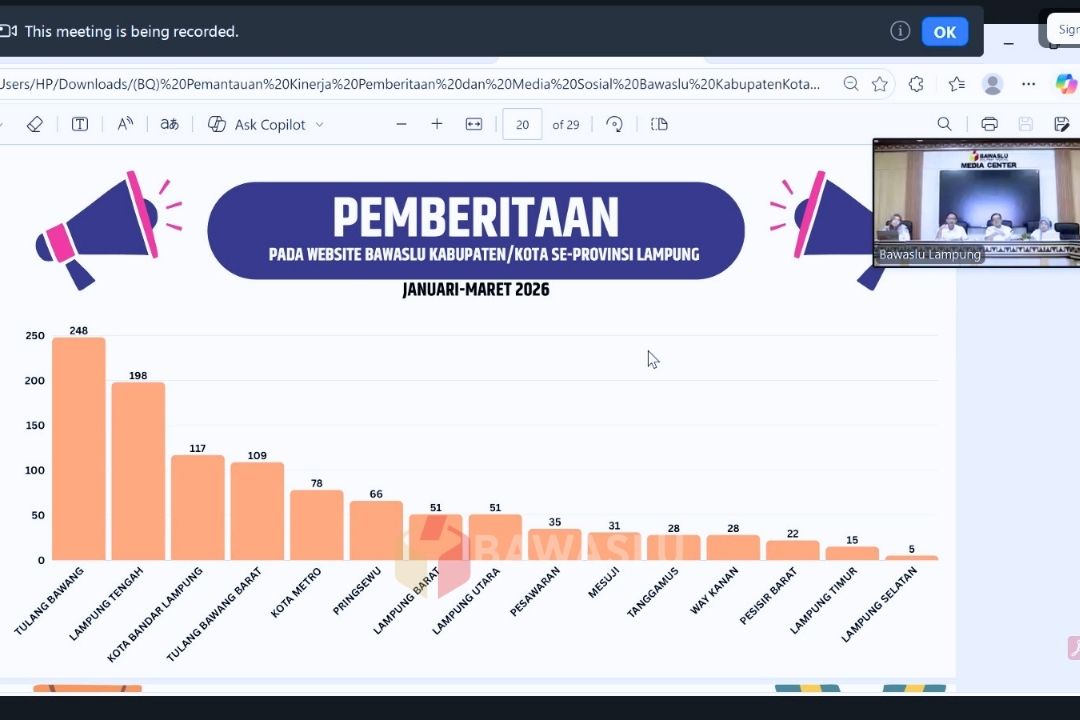Click the Translate icon
Viewport: 1080px width, 720px height.
[170, 124]
